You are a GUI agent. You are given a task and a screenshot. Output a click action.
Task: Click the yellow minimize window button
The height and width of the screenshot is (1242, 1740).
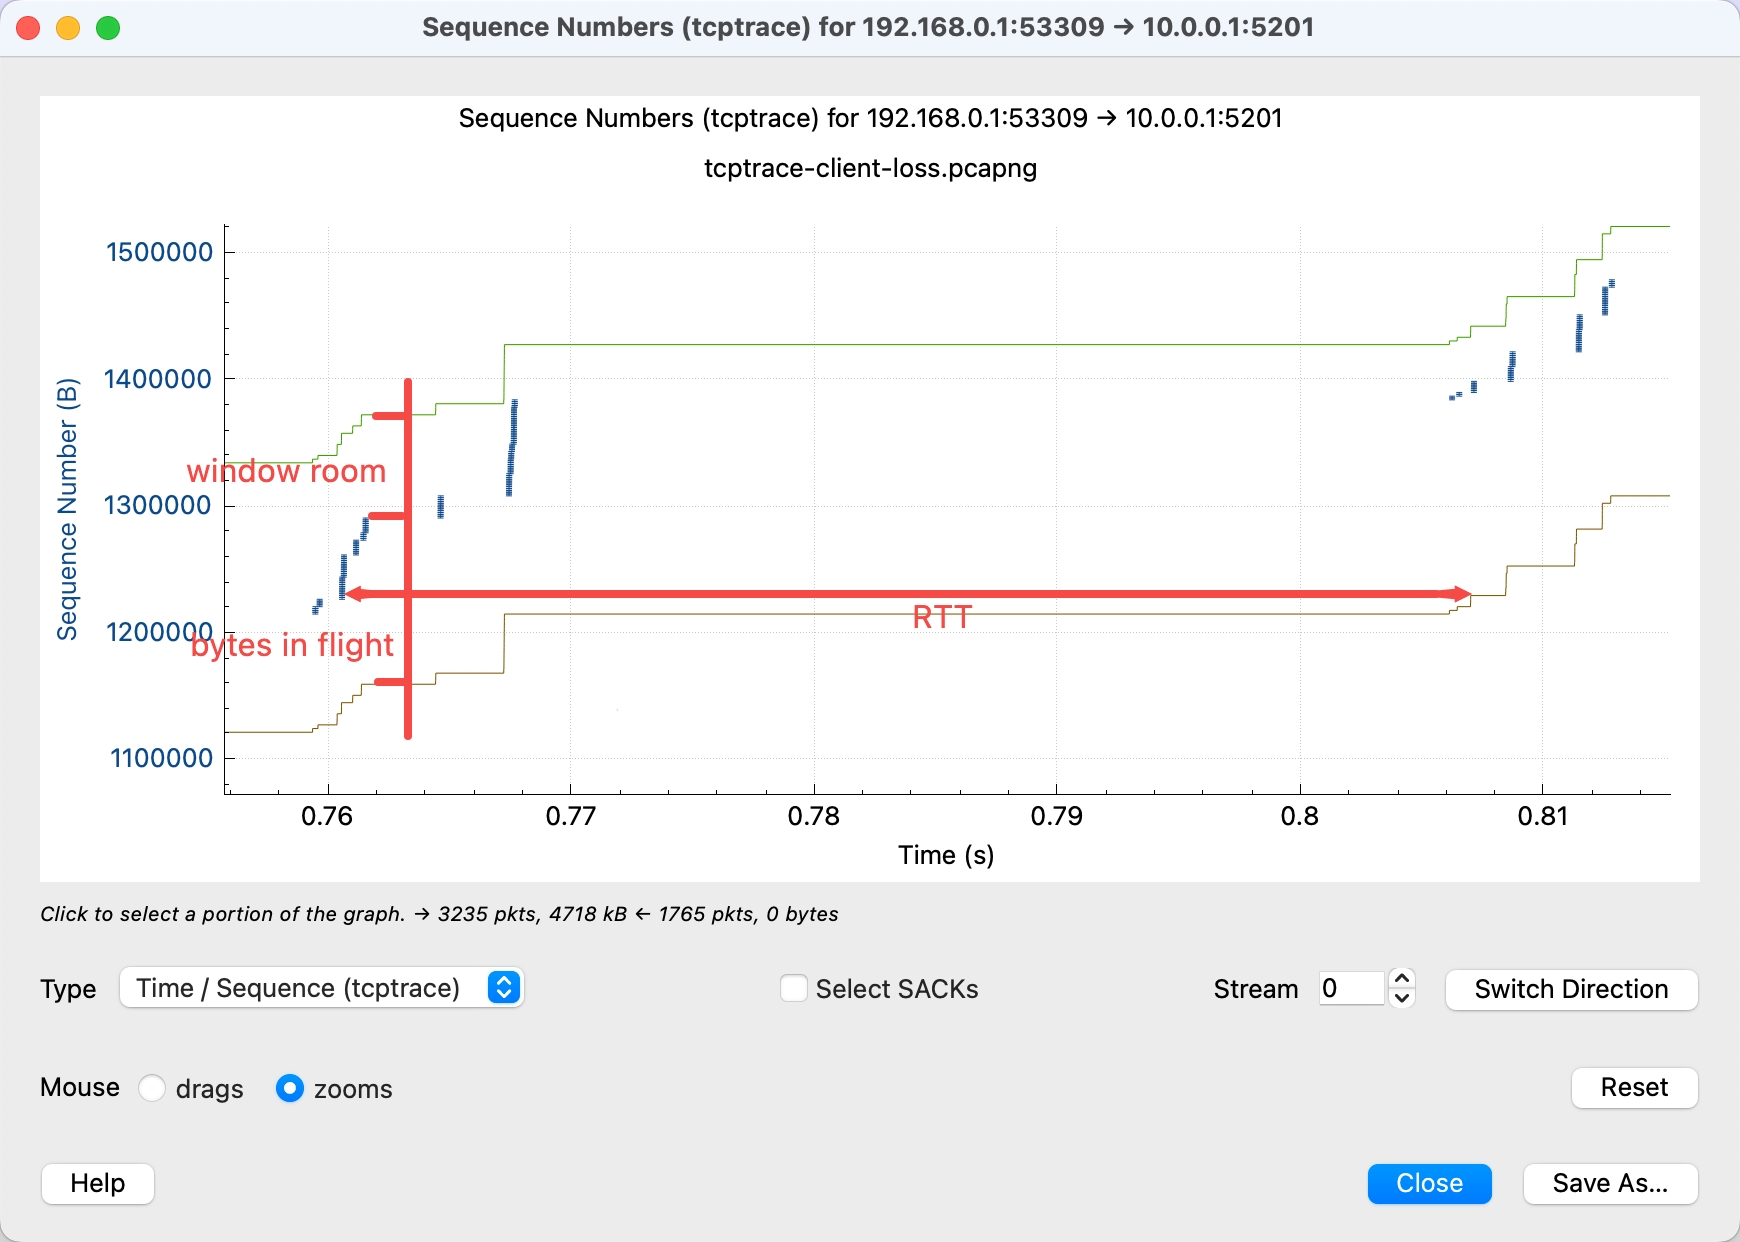click(68, 28)
